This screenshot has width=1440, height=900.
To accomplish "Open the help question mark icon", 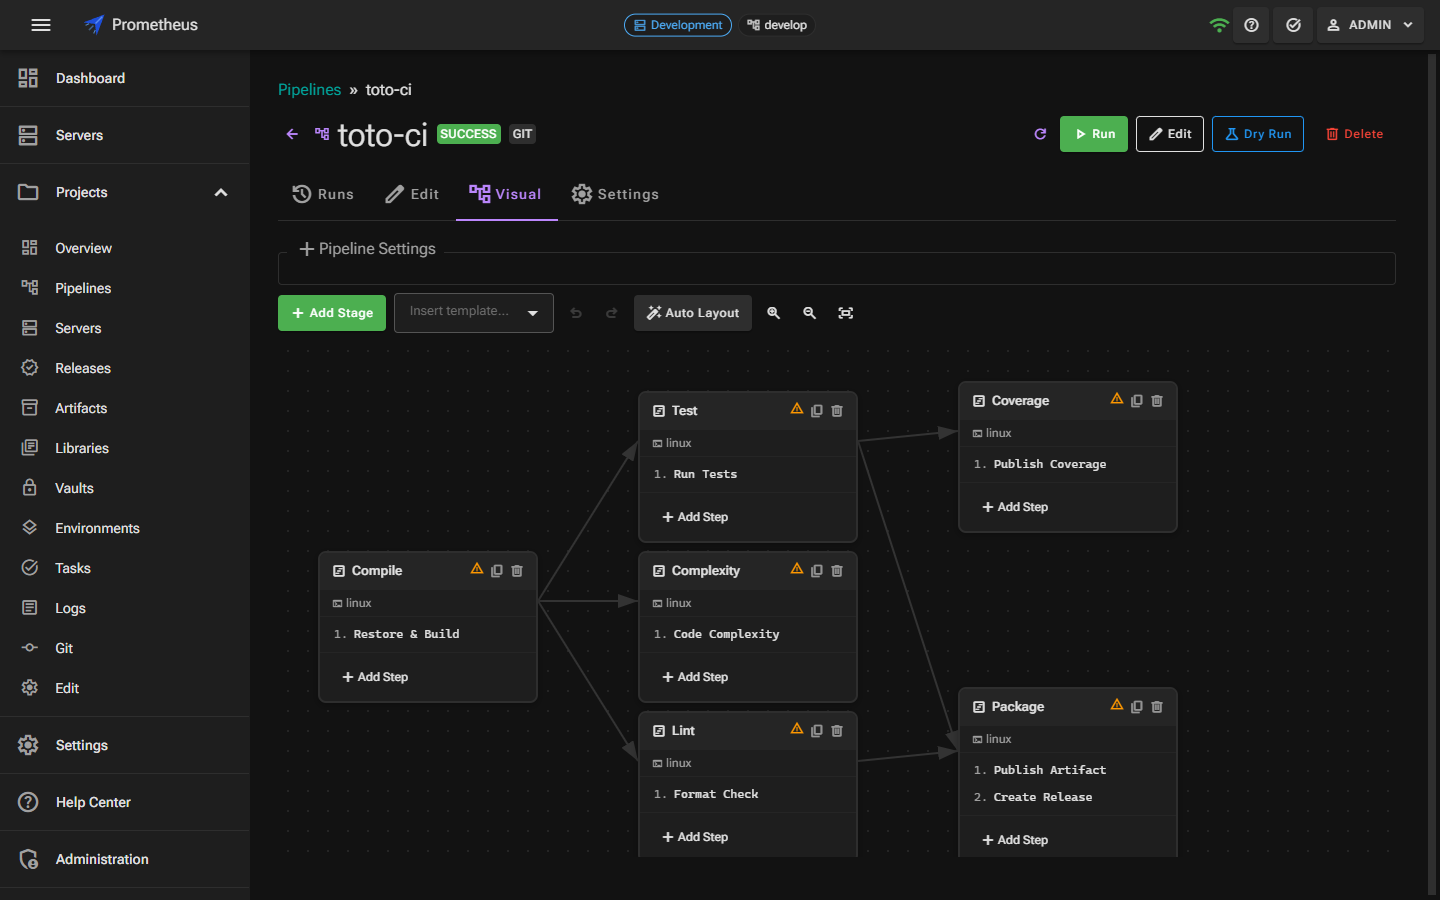I will 1251,25.
